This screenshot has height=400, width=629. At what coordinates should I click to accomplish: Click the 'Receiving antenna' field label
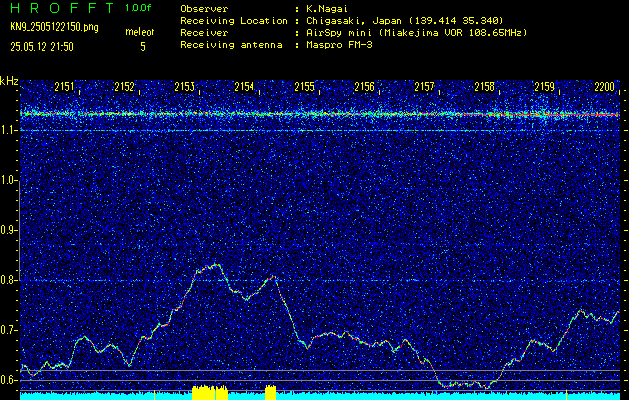231,45
